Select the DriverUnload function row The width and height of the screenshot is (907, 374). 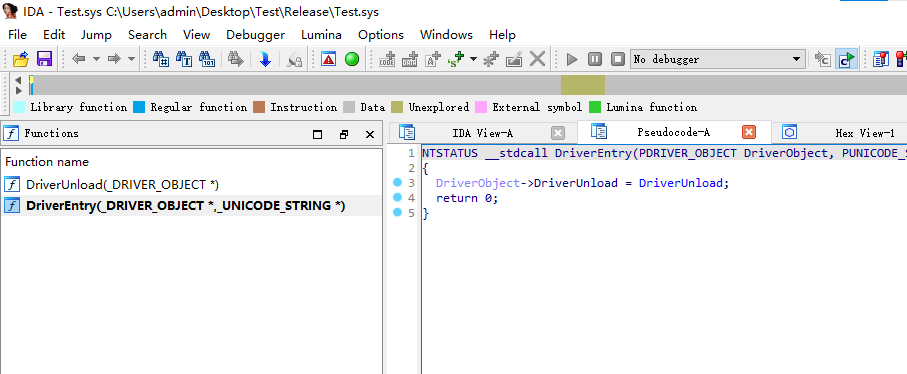pyautogui.click(x=191, y=185)
